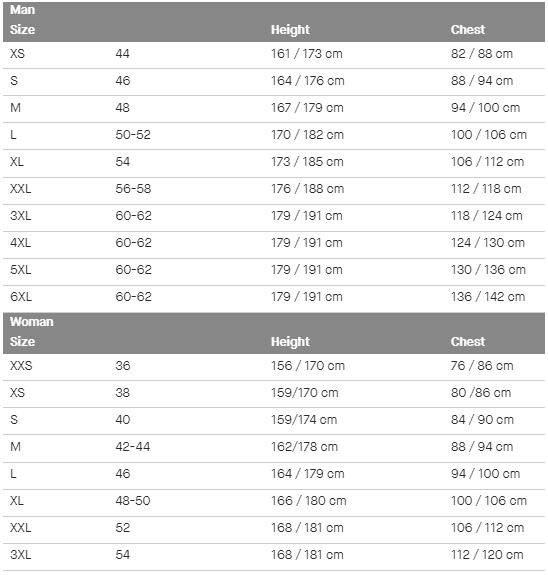
Task: Click the 6XL size label
Action: 21,297
